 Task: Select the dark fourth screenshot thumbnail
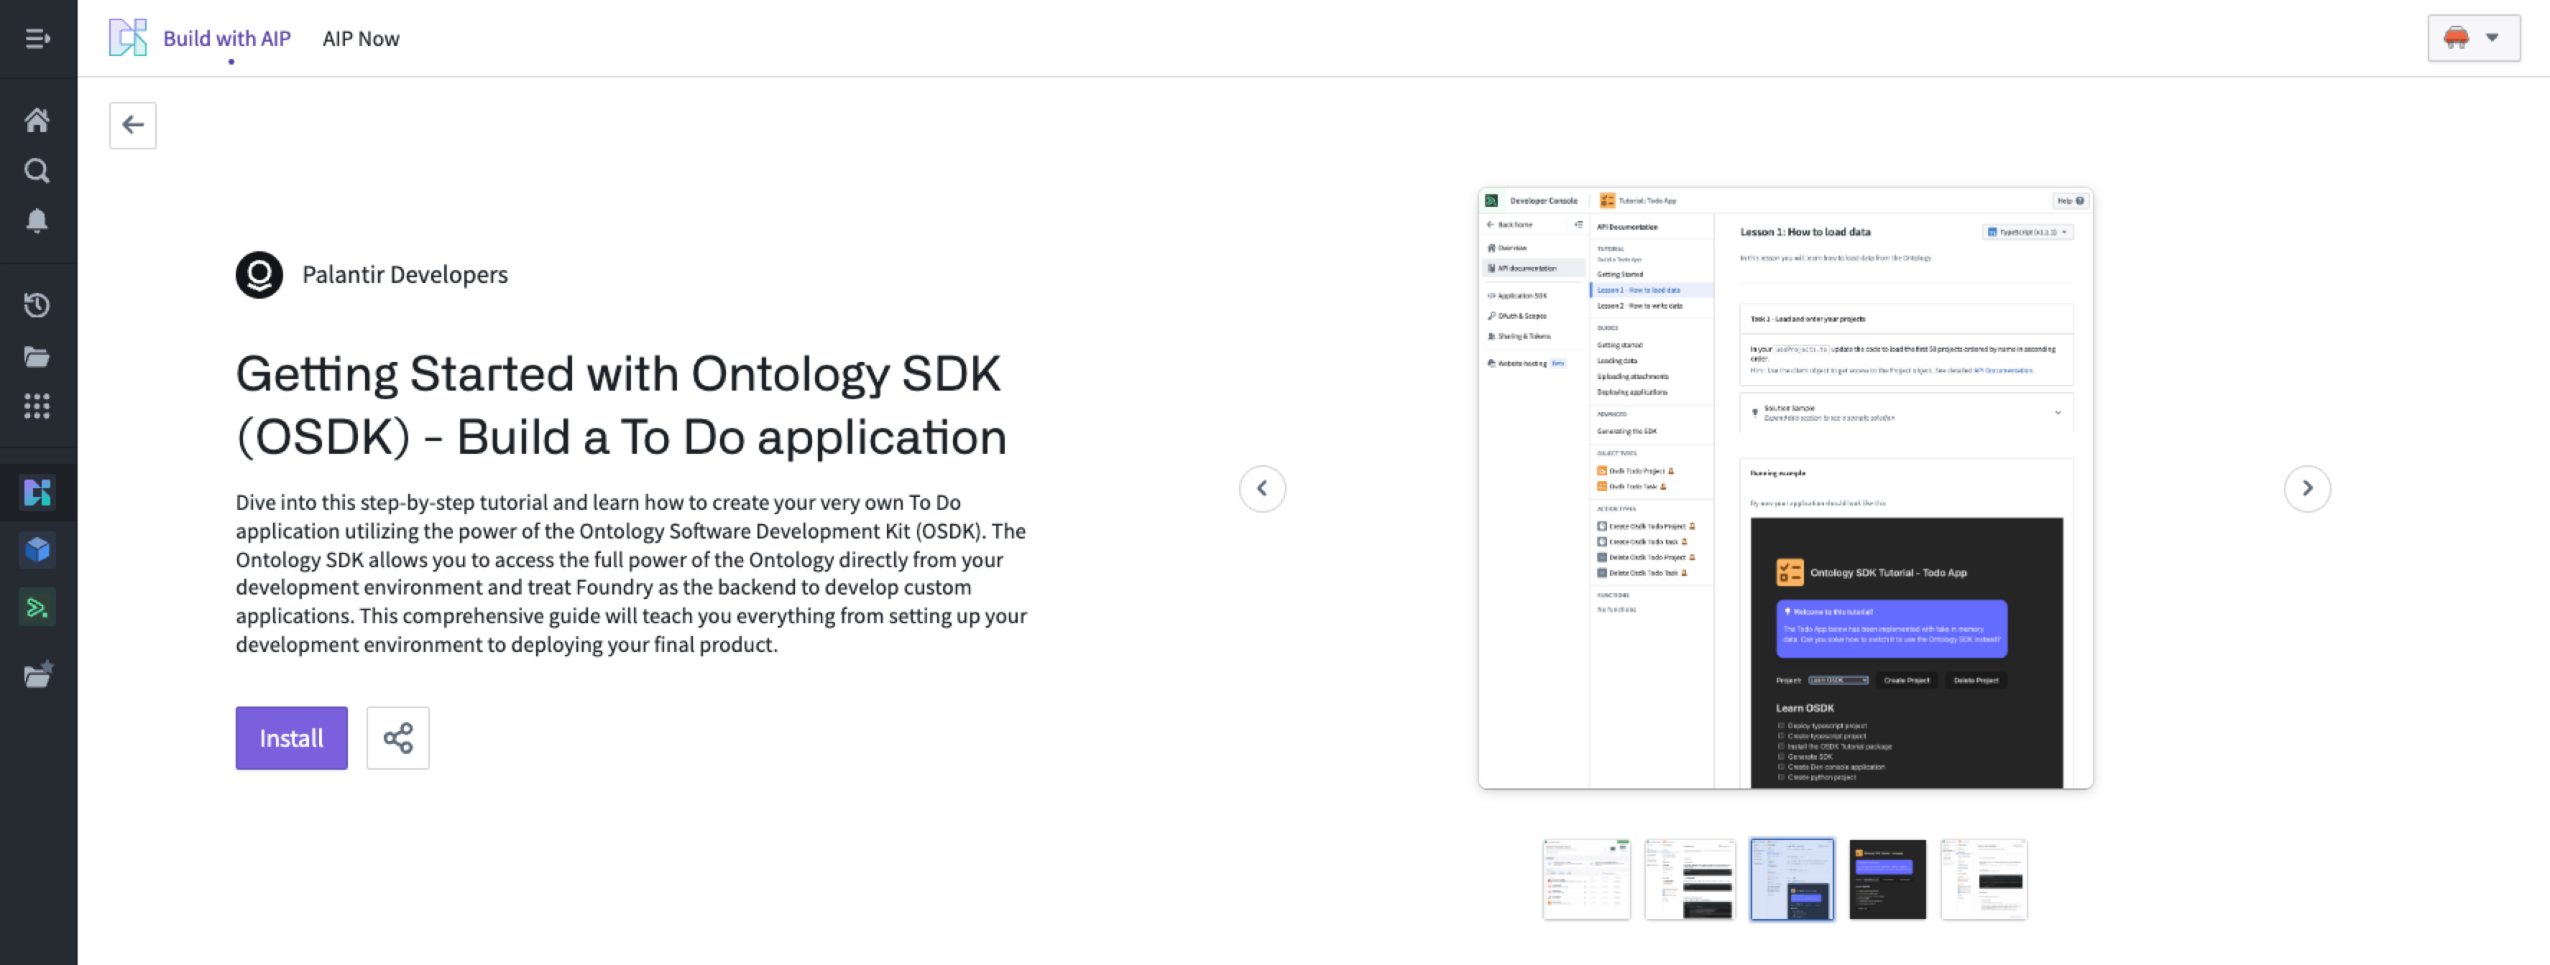1887,879
